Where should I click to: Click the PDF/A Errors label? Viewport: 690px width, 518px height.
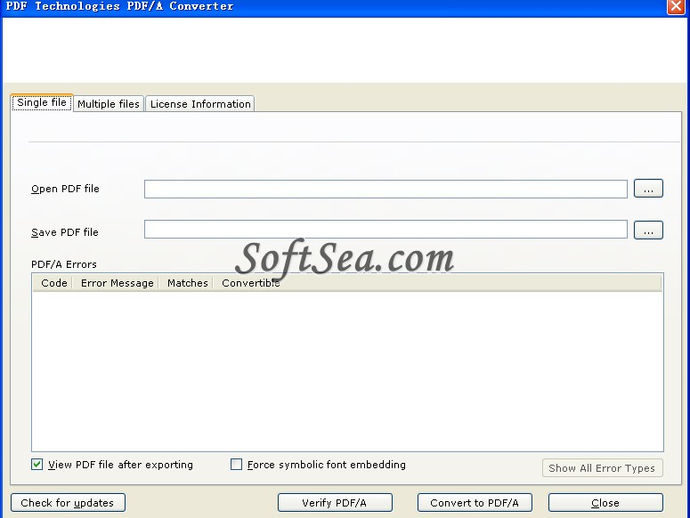[64, 264]
